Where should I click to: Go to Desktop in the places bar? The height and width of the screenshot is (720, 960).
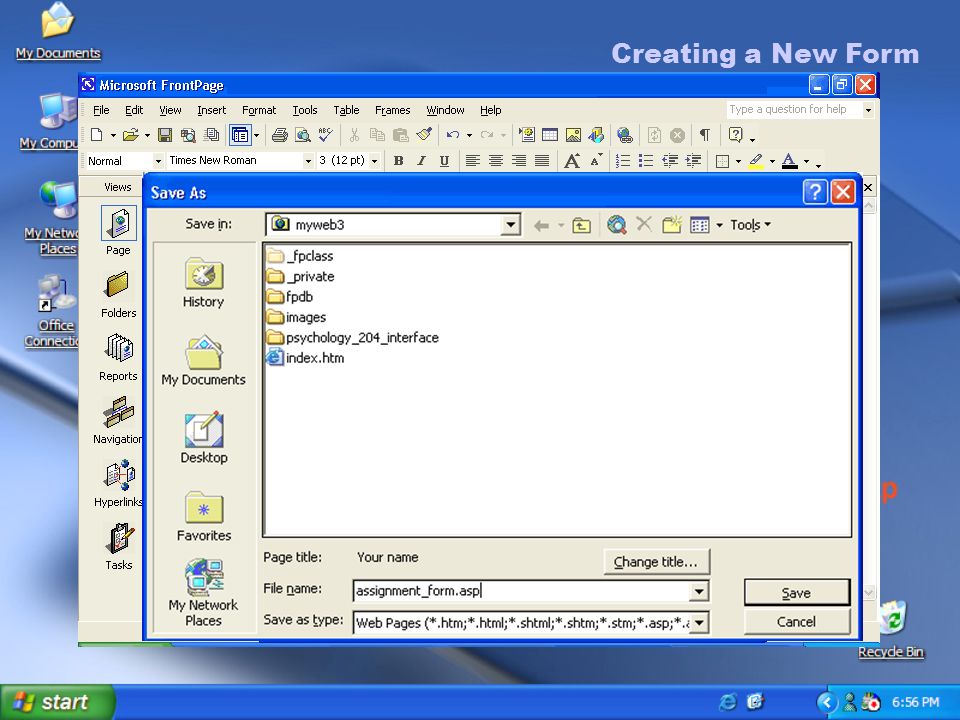pyautogui.click(x=204, y=438)
